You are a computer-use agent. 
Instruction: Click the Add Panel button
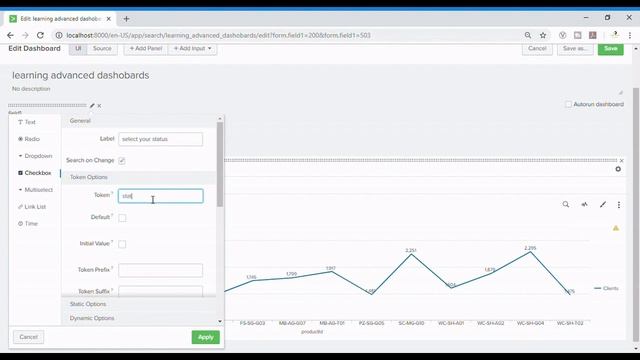click(x=146, y=49)
